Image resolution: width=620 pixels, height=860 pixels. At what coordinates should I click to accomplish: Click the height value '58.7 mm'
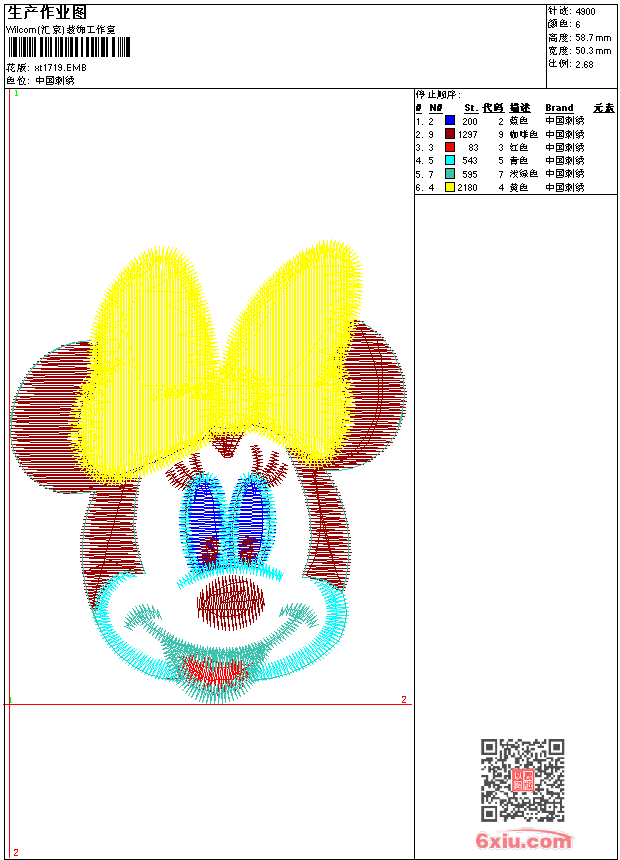click(x=593, y=38)
